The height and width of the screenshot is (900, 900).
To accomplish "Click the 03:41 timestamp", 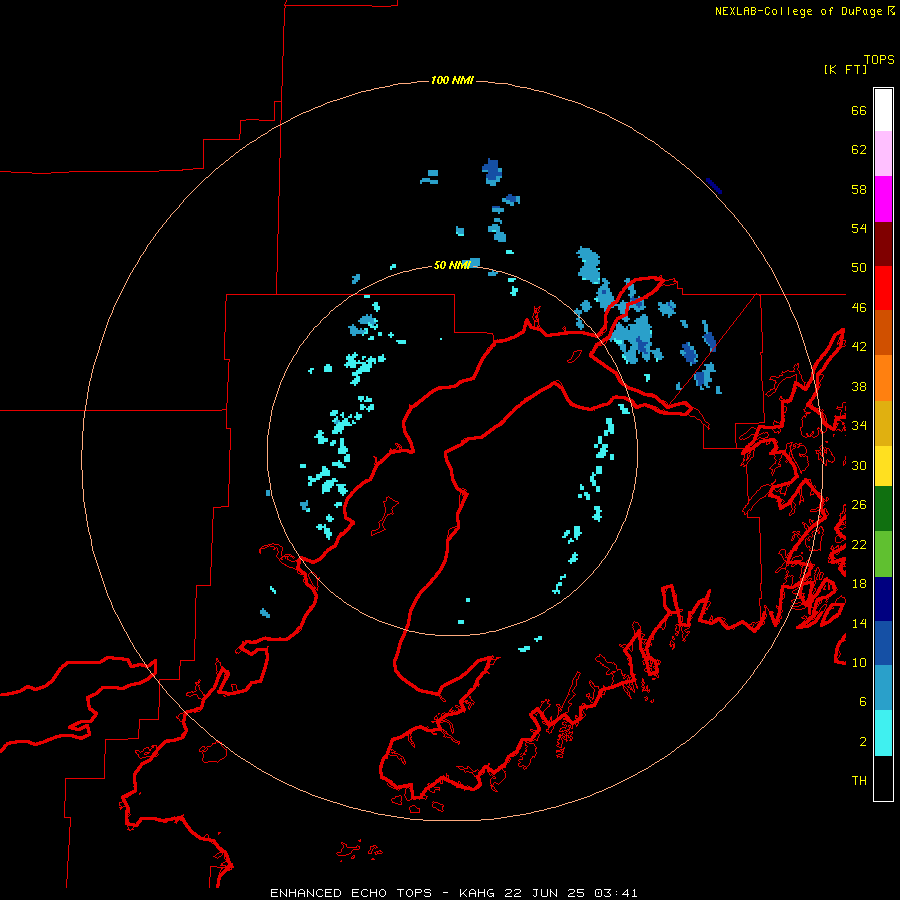I will (616, 893).
